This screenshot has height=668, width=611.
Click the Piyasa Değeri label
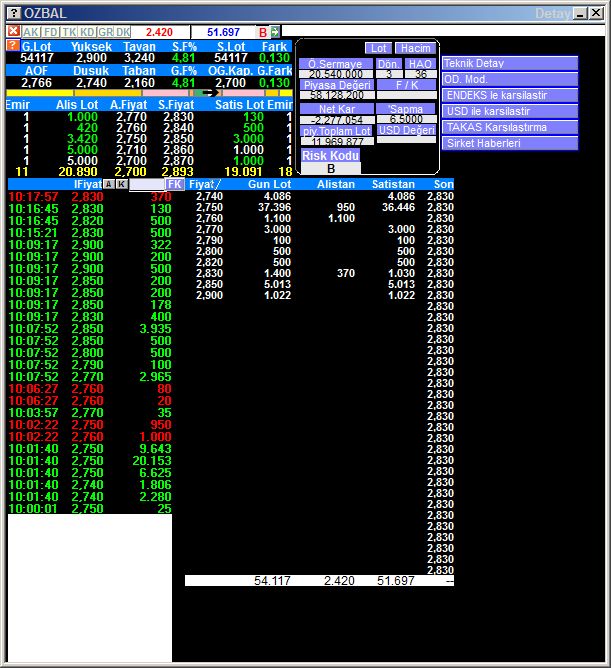(337, 85)
